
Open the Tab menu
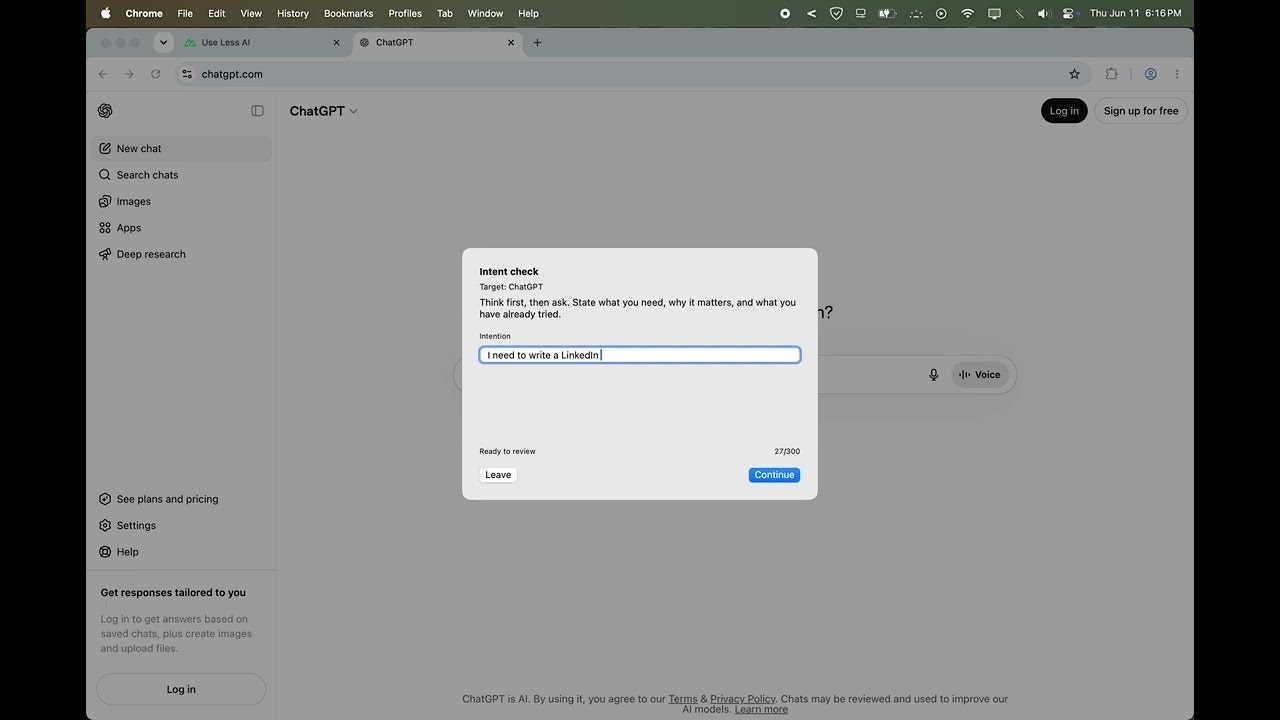[445, 13]
